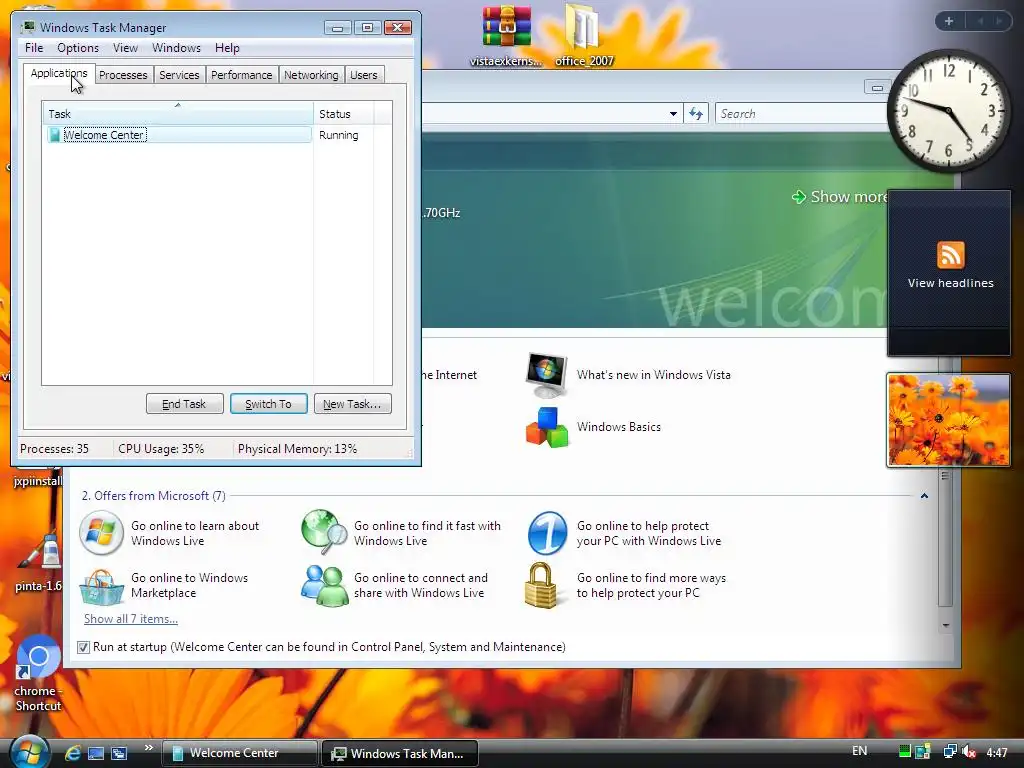1024x768 pixels.
Task: Select the Applications tab
Action: click(59, 73)
